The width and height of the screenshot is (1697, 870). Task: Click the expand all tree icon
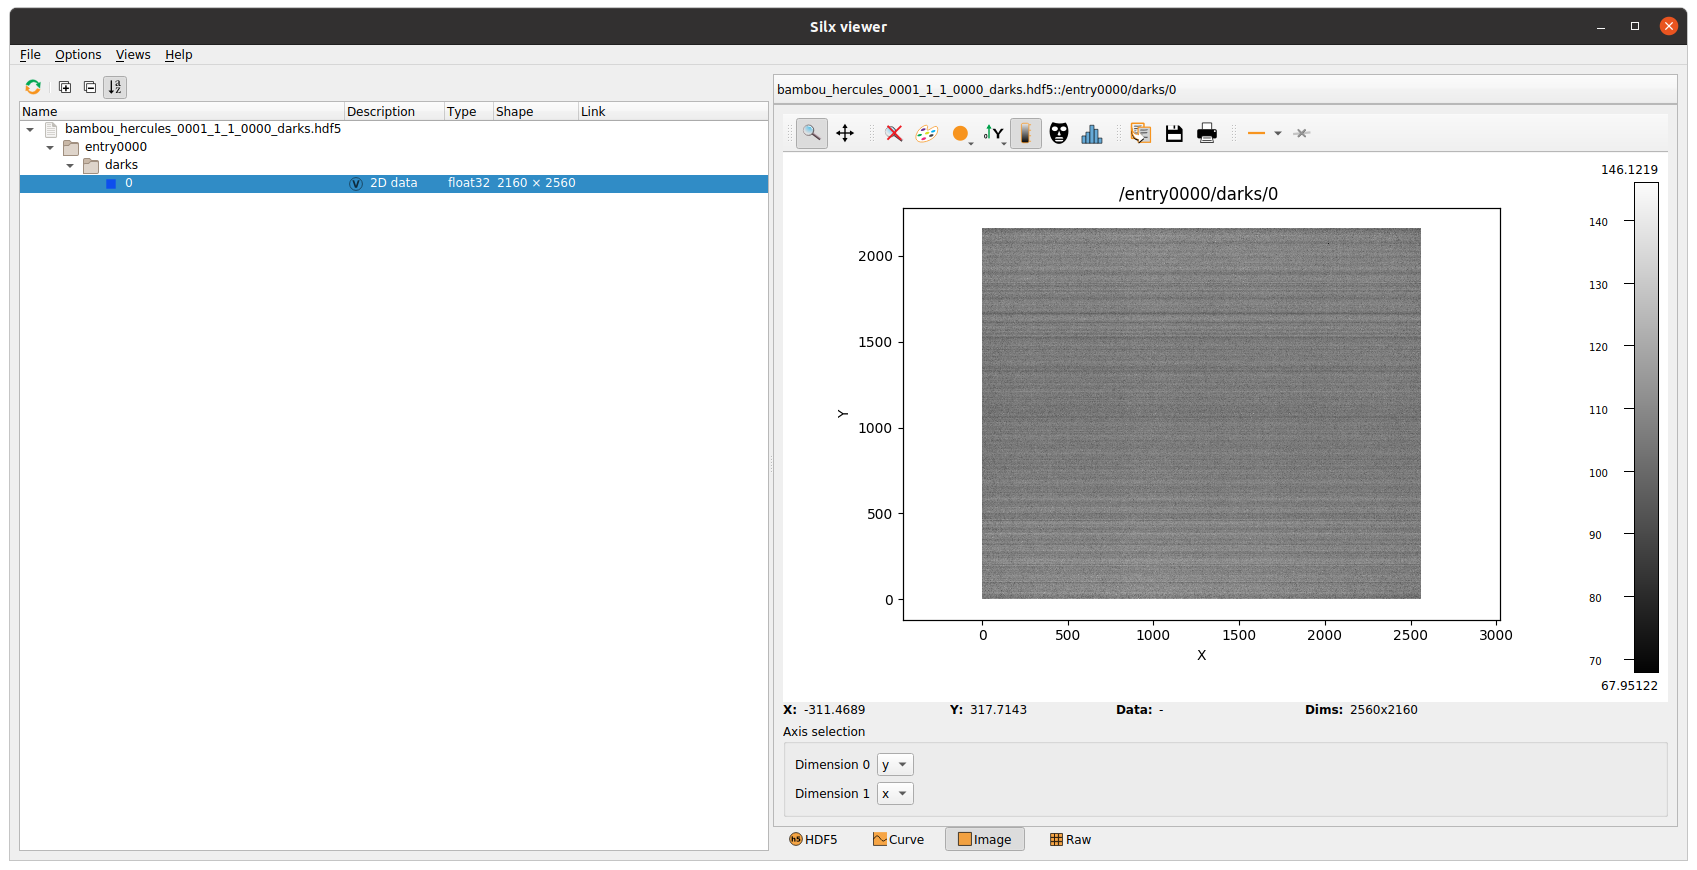coord(65,87)
